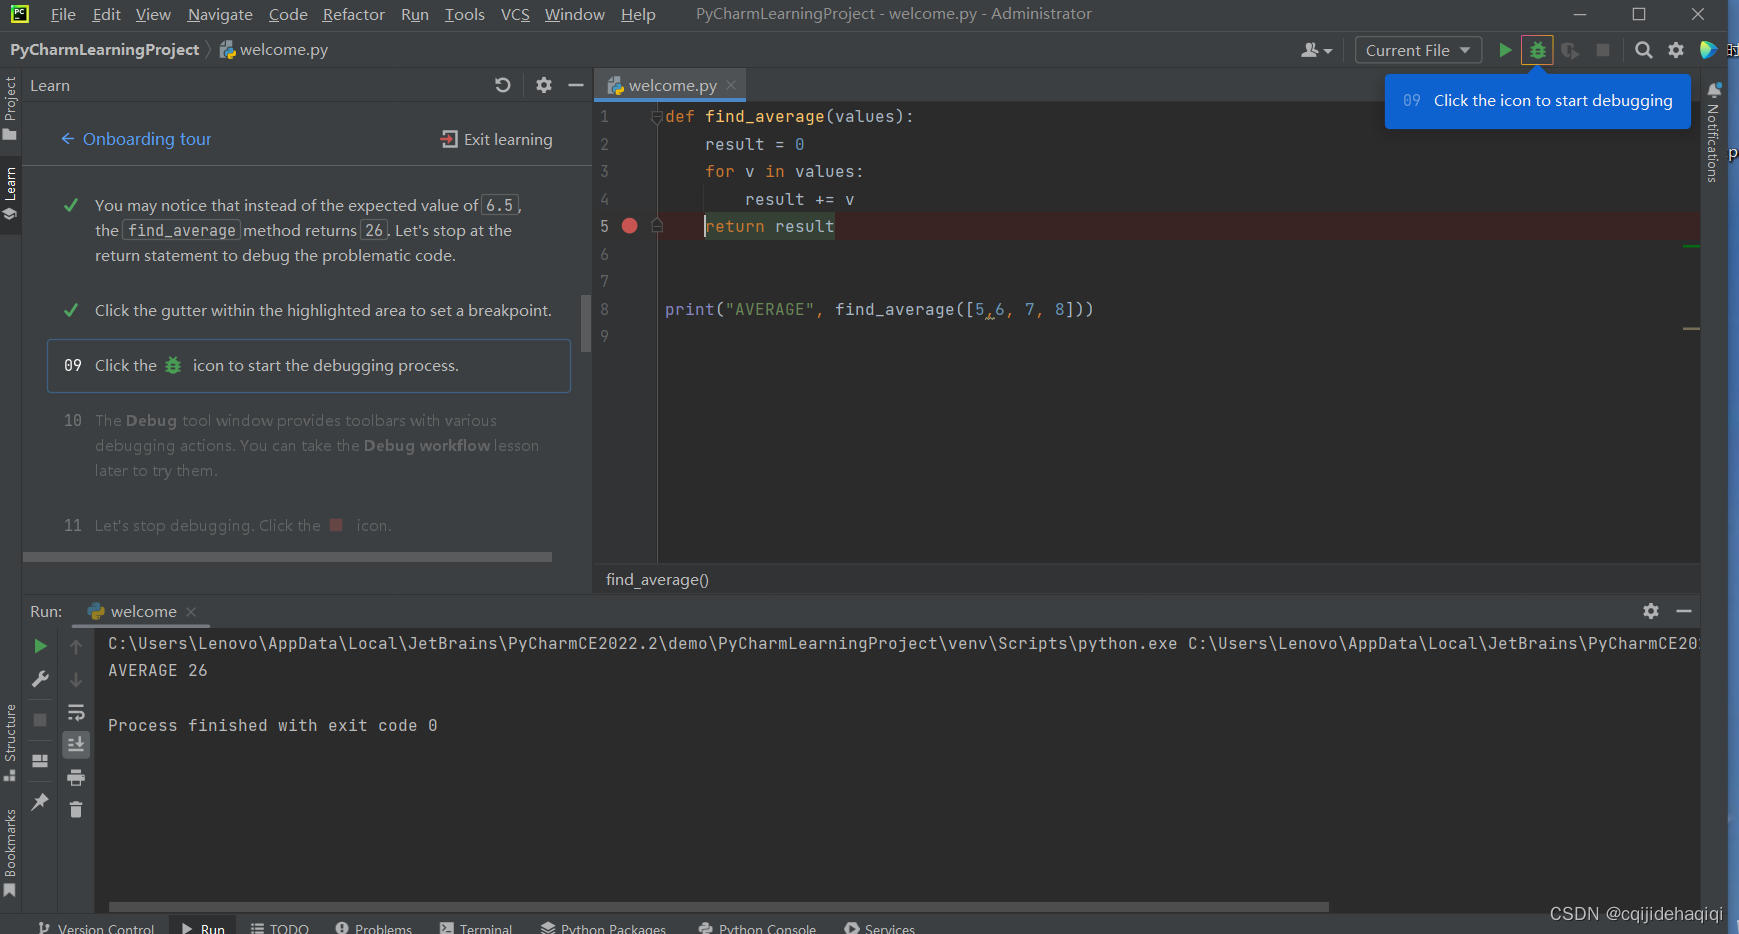Restore layout icon in Run window
The height and width of the screenshot is (934, 1739).
click(40, 761)
